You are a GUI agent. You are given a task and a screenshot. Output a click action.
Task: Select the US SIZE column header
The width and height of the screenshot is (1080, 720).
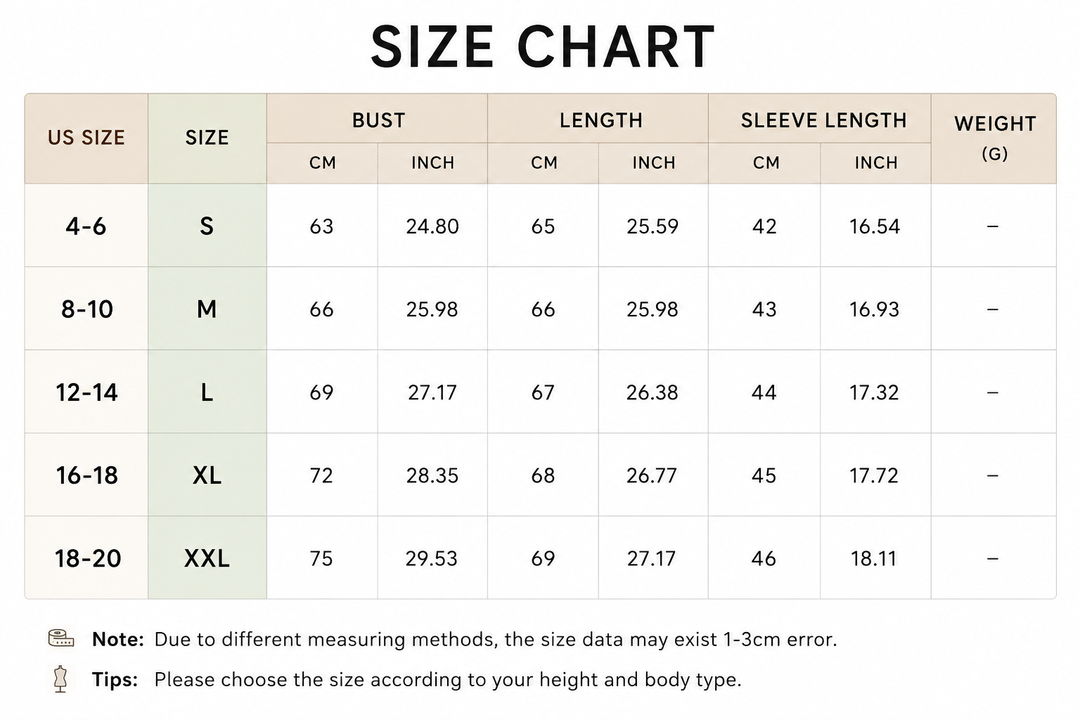pyautogui.click(x=86, y=138)
